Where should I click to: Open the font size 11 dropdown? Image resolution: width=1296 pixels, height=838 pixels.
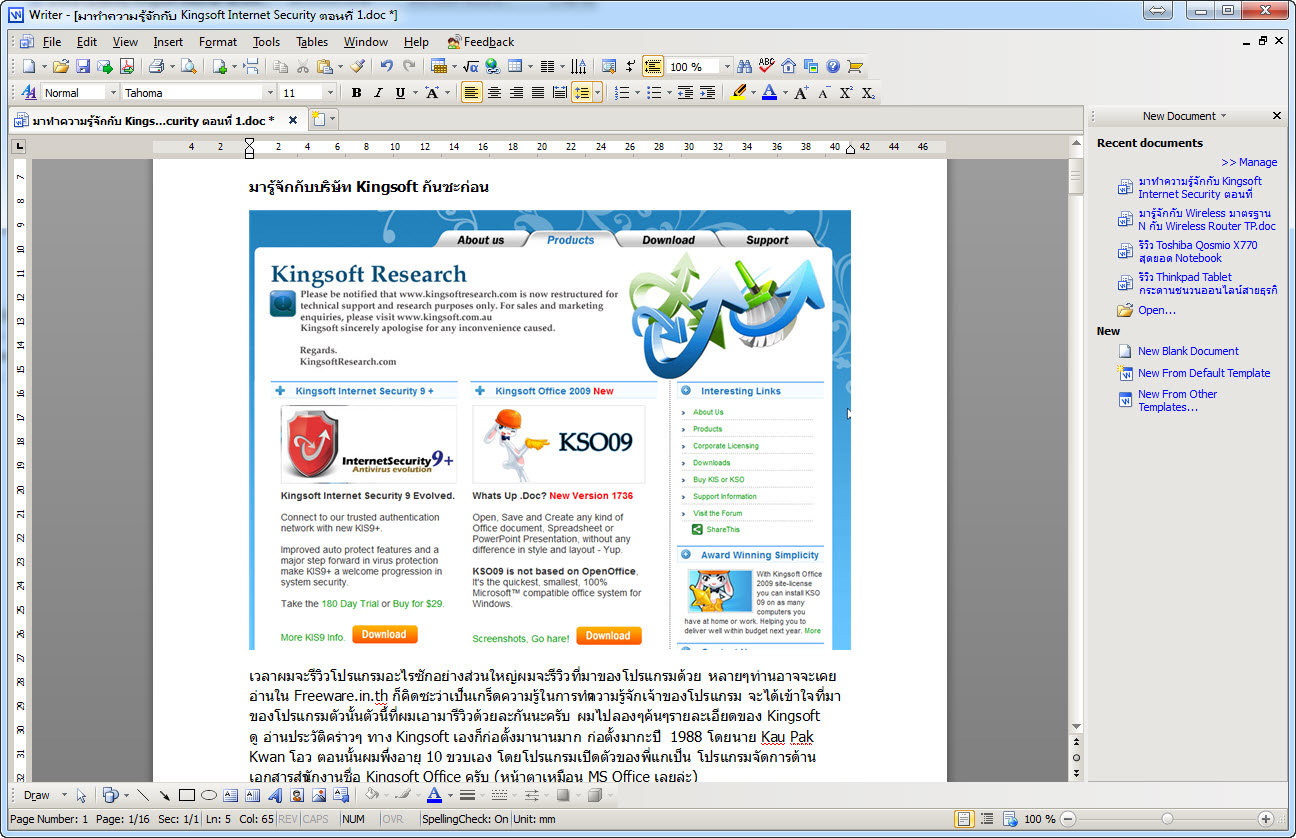332,93
